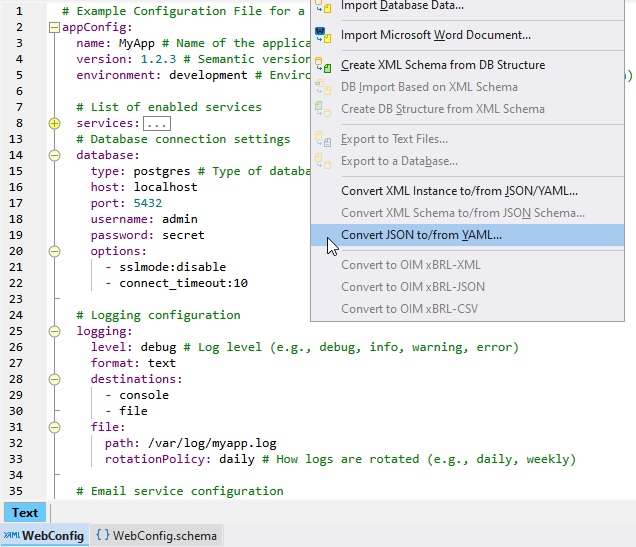Click the Export to Text Files icon
The image size is (636, 547).
324,139
